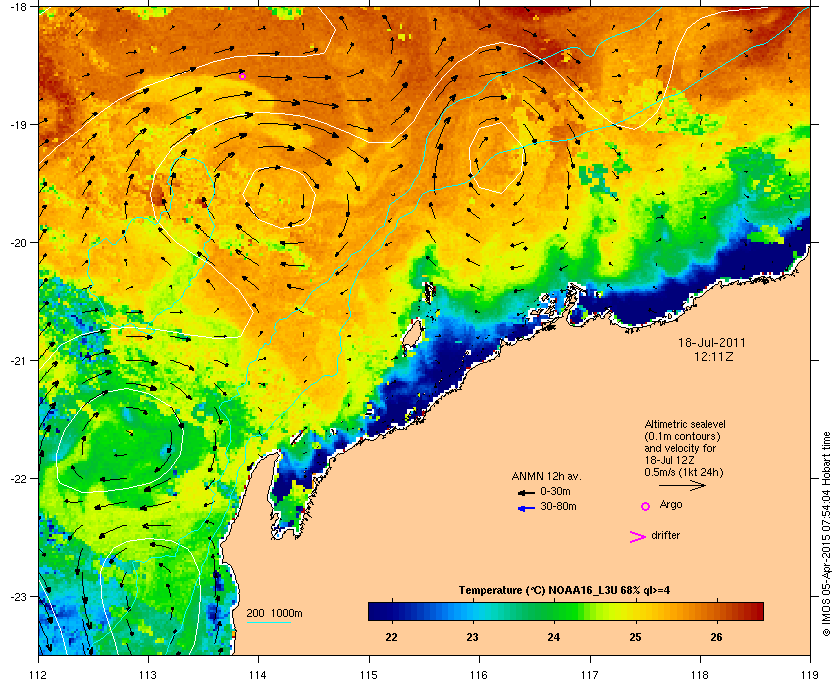
Task: Click the cyan 200 1000m isobath legend line
Action: coord(268,622)
